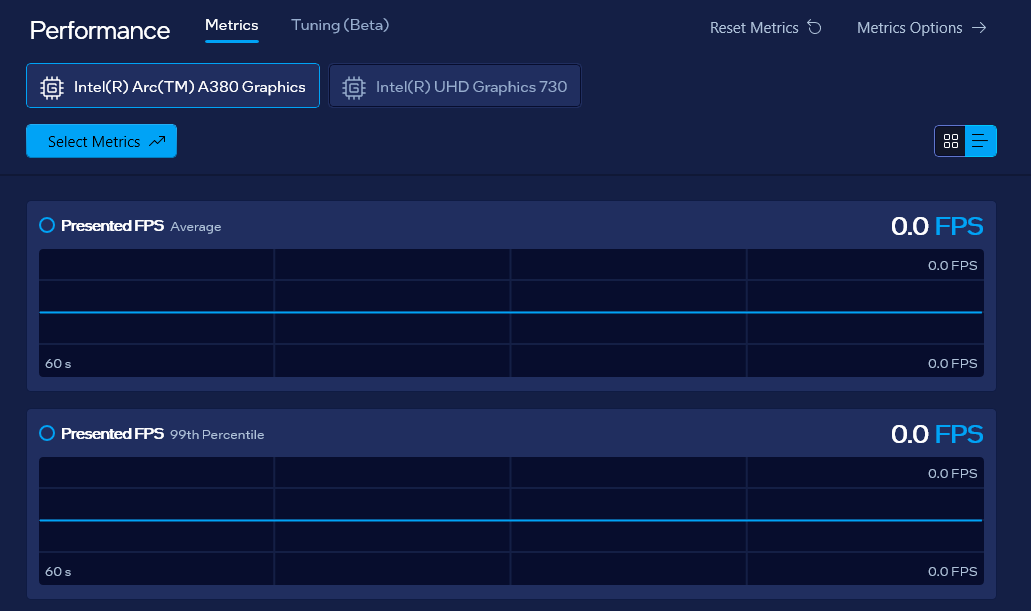Click the chip icon for UHD Graphics 730
Image resolution: width=1031 pixels, height=611 pixels.
353,87
